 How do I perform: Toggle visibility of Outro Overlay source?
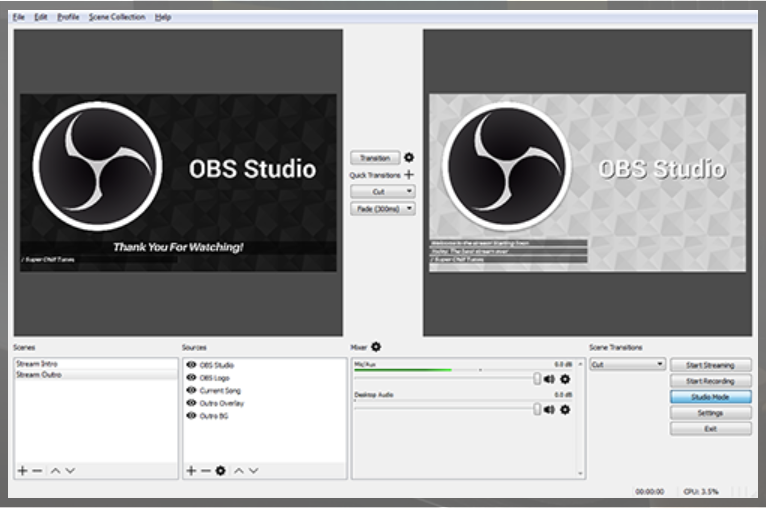coord(192,402)
